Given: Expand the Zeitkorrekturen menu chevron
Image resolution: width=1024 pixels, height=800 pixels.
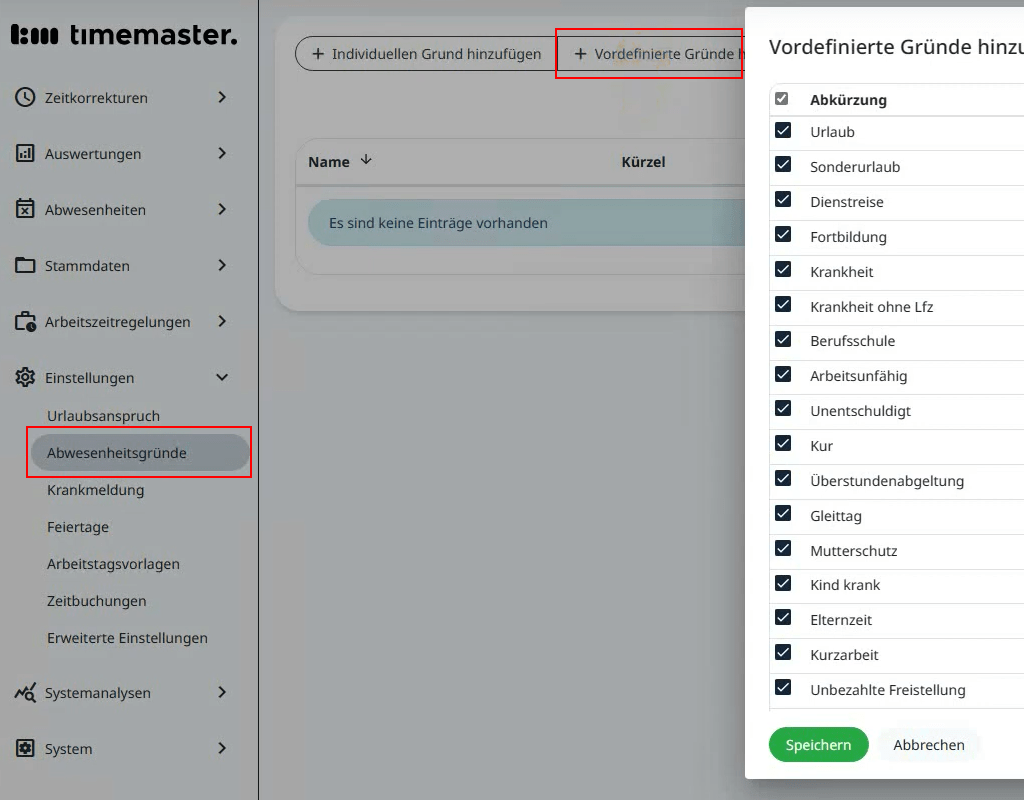Looking at the screenshot, I should point(222,97).
